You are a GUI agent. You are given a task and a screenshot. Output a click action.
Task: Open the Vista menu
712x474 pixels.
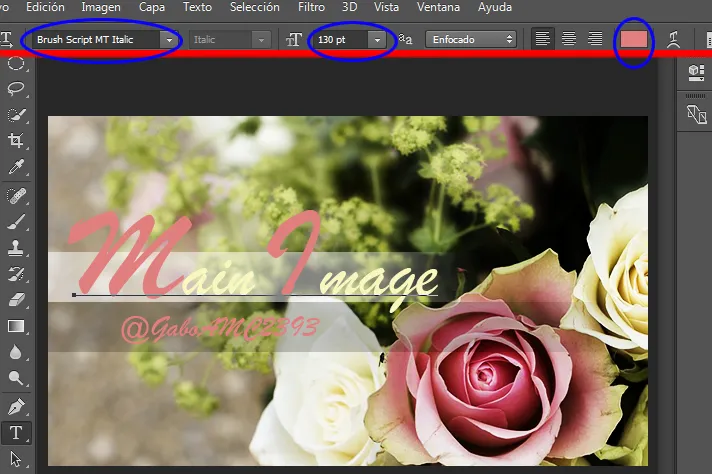[386, 7]
